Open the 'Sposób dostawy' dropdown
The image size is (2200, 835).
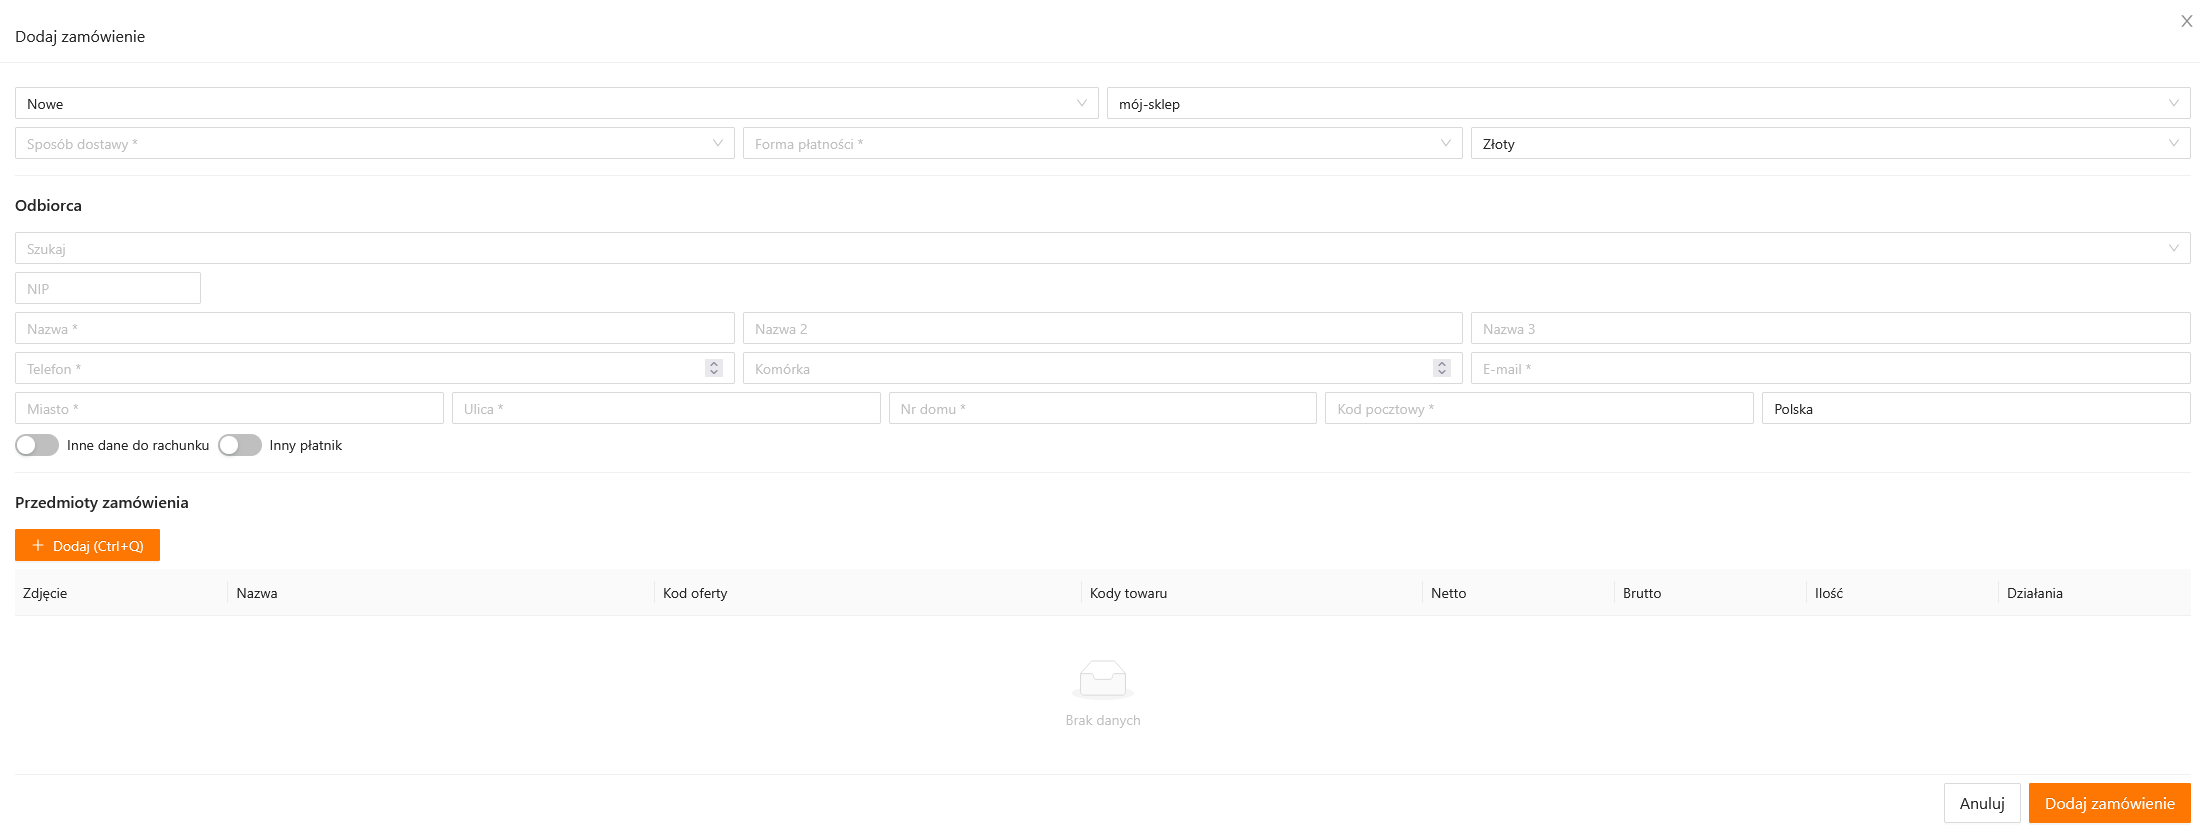tap(374, 143)
